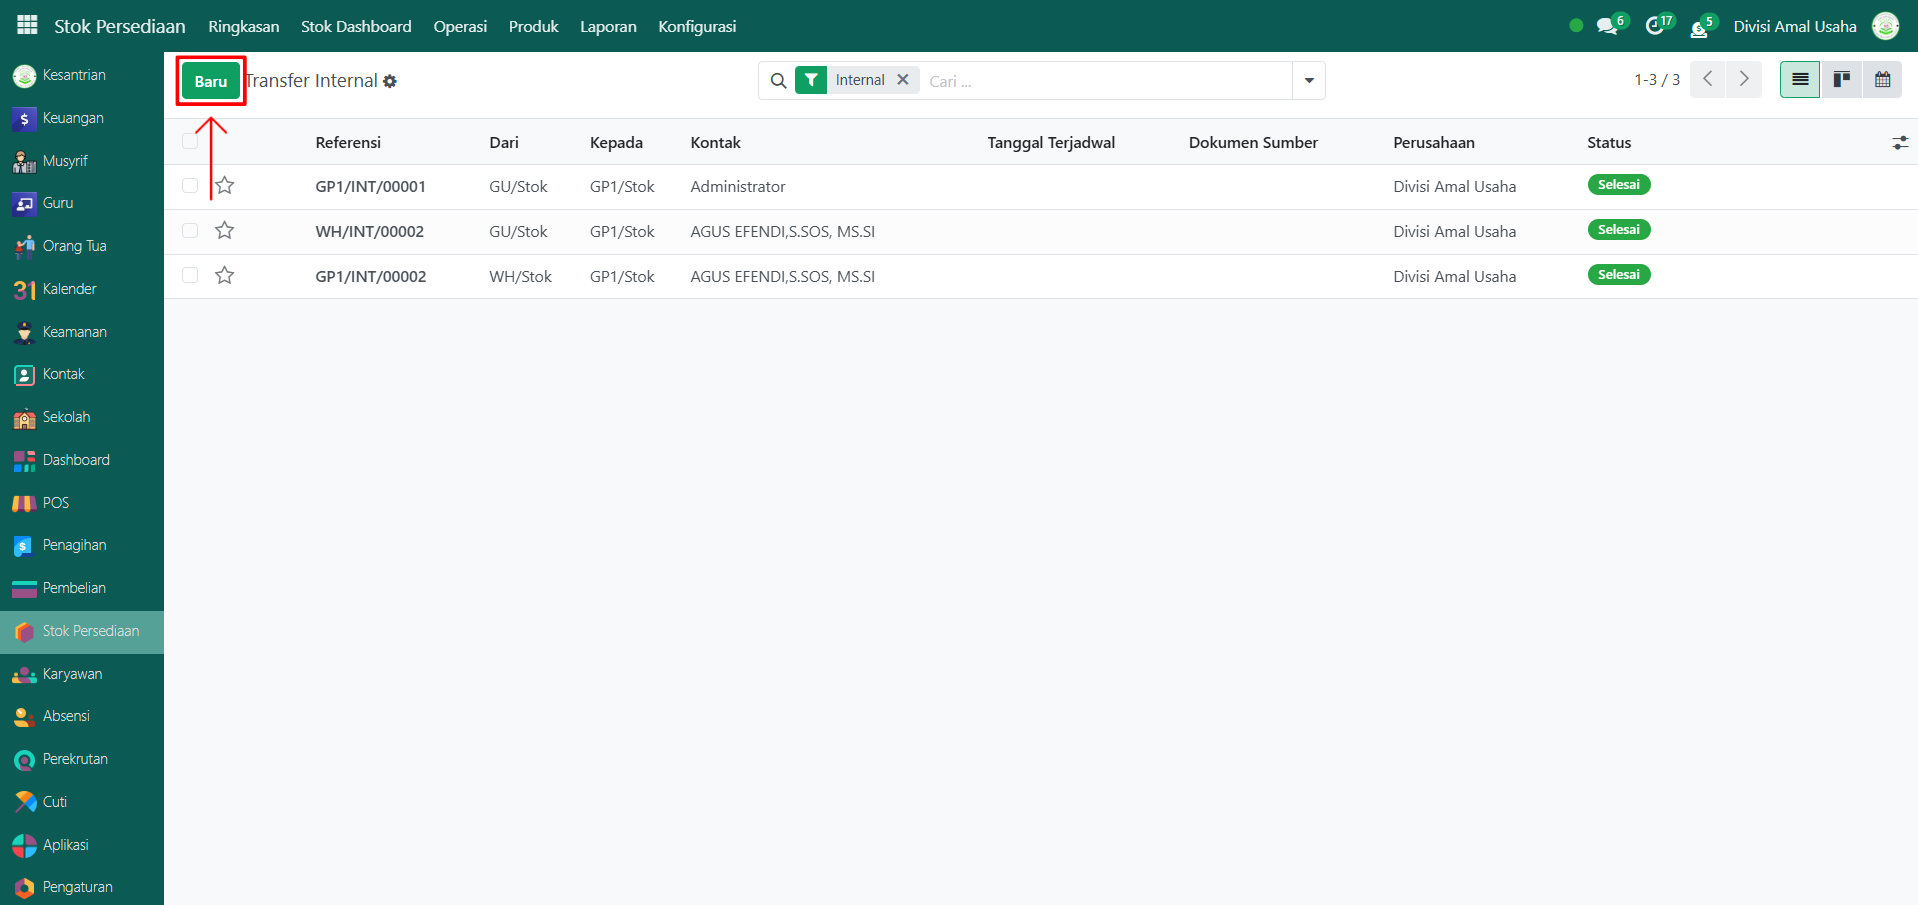Go to next page of records
Image resolution: width=1918 pixels, height=905 pixels.
[x=1744, y=80]
